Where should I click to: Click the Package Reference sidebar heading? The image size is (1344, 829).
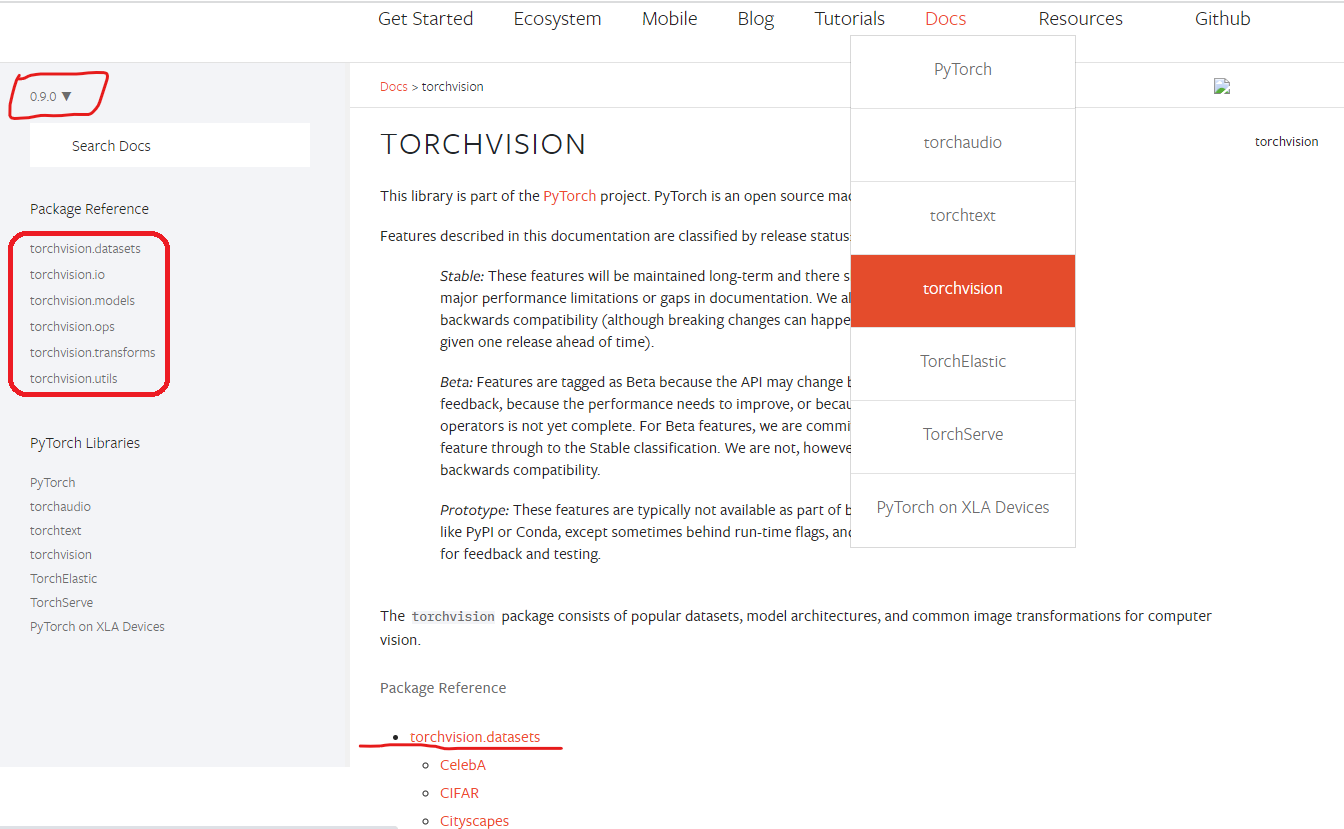click(89, 209)
